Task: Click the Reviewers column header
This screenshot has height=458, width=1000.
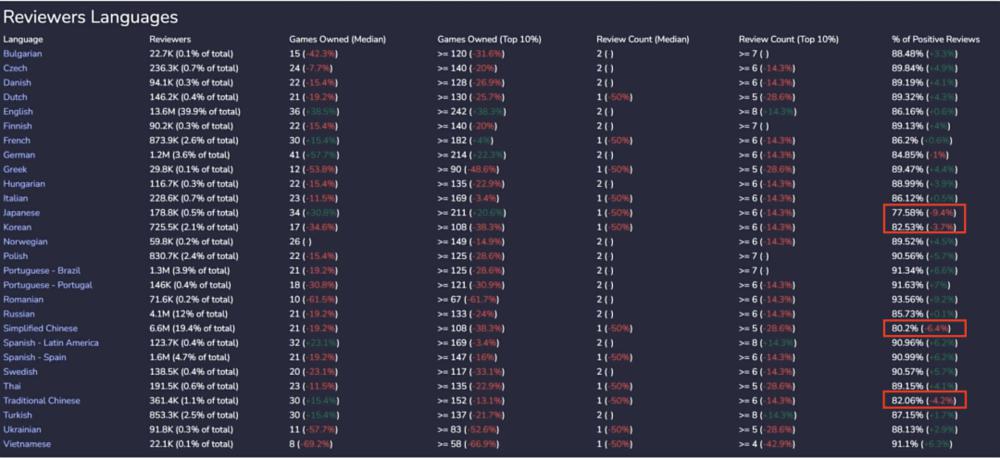Action: click(170, 39)
